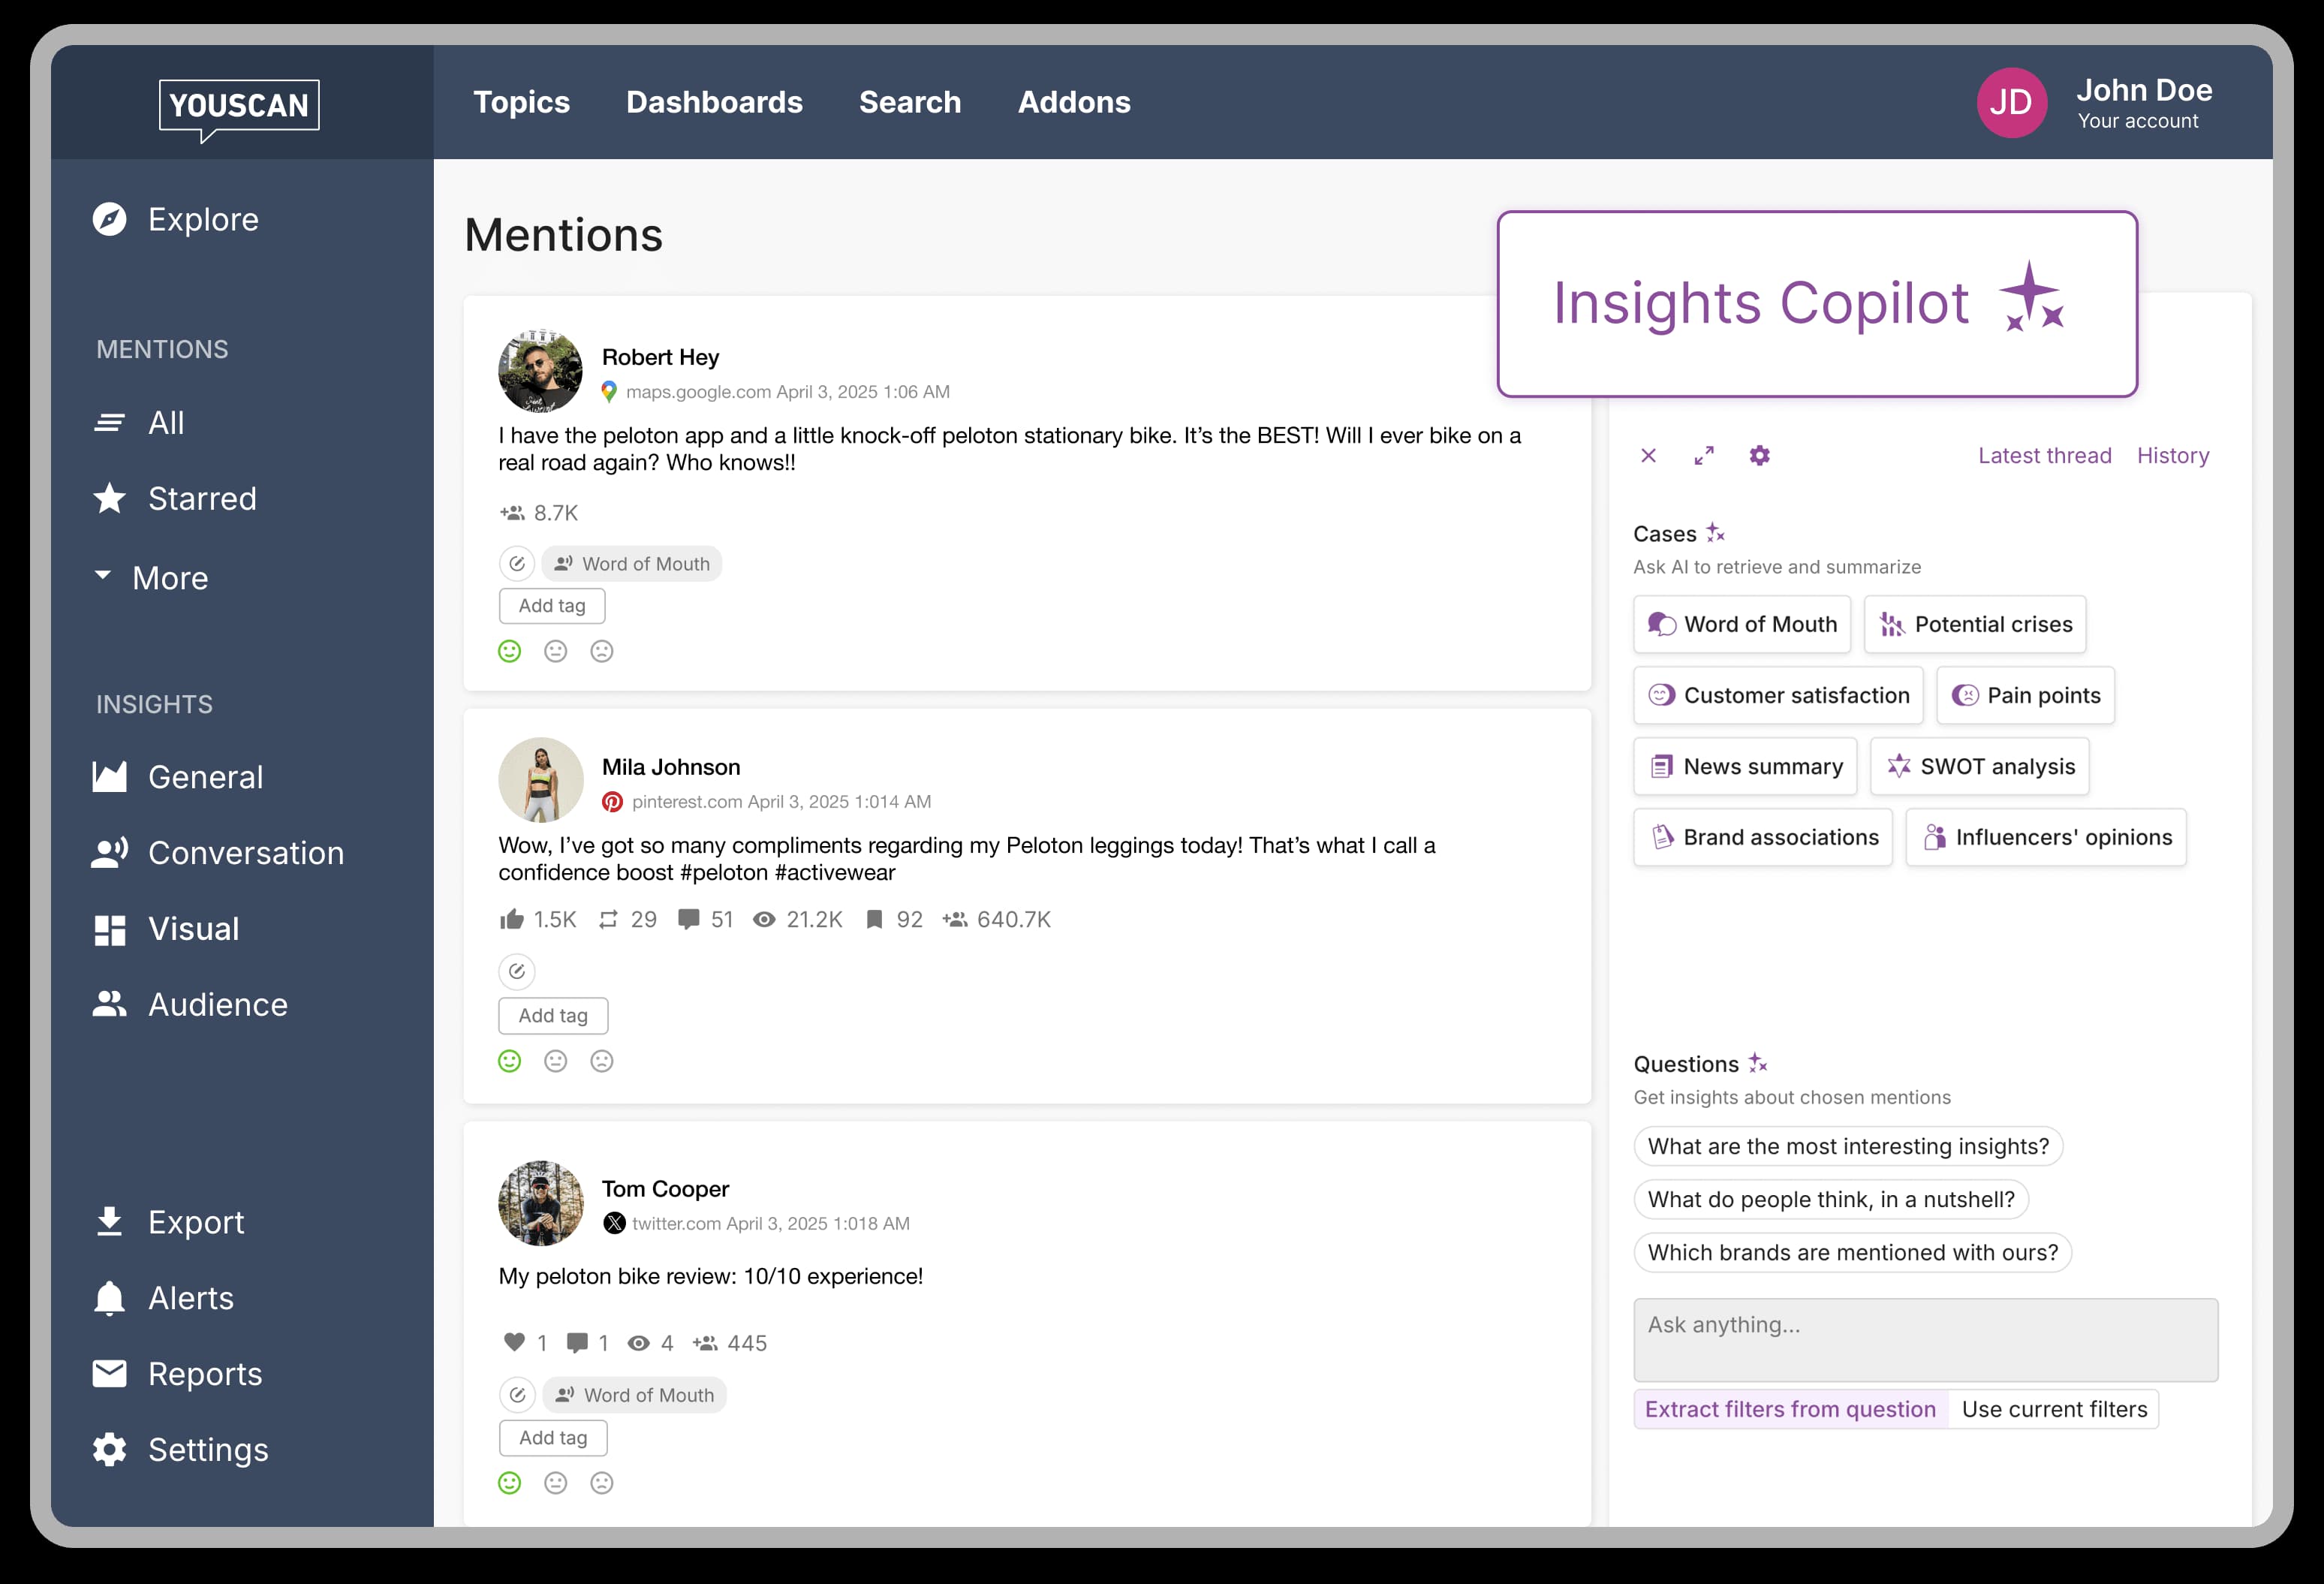Screen dimensions: 2324x1584
Task: Switch to Use current filters option
Action: [x=2054, y=1408]
